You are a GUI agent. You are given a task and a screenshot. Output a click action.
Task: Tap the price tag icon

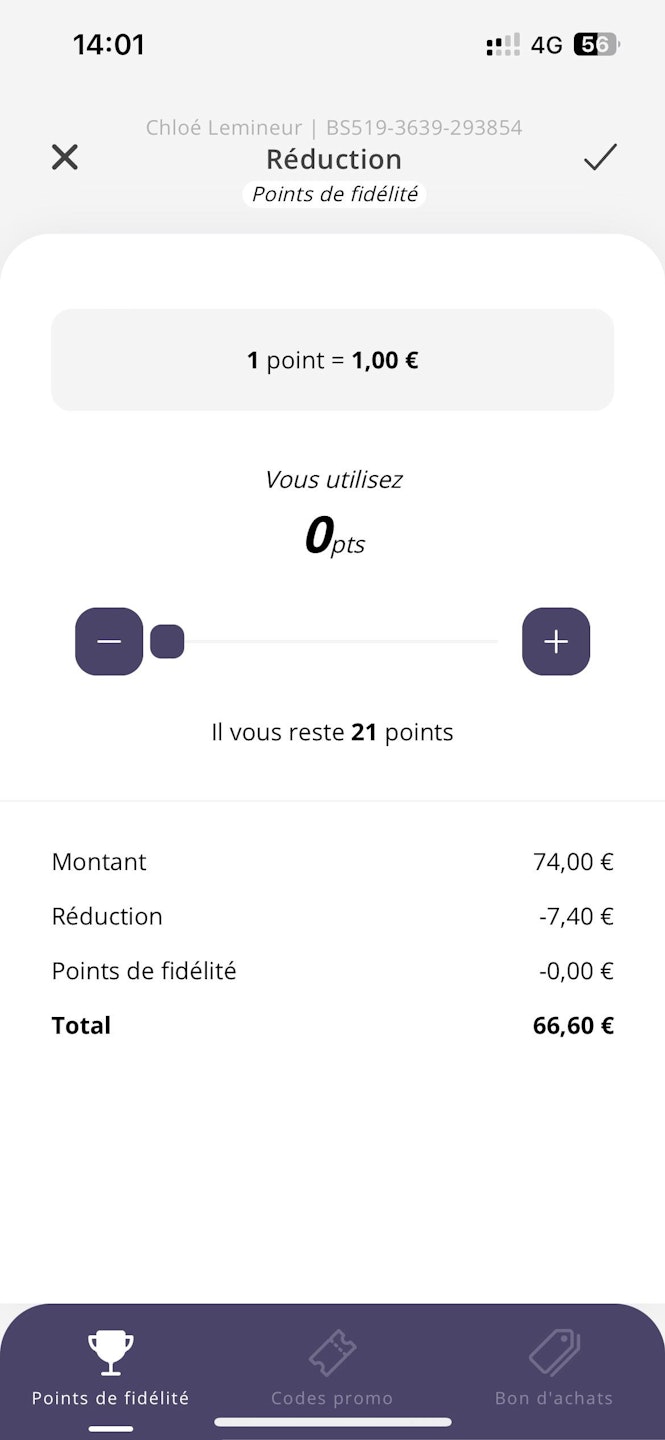point(554,1353)
